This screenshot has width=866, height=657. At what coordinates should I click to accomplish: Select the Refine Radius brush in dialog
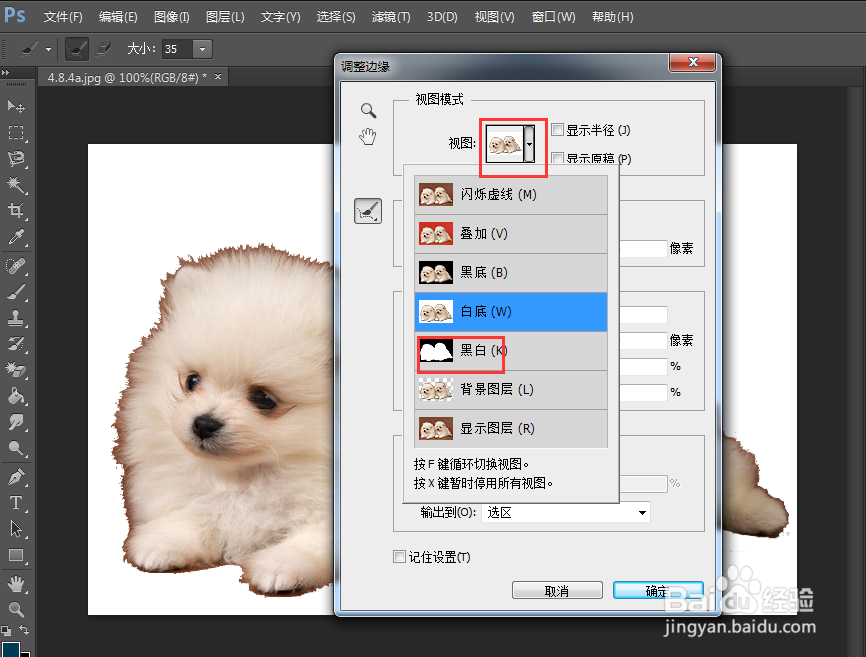[368, 211]
